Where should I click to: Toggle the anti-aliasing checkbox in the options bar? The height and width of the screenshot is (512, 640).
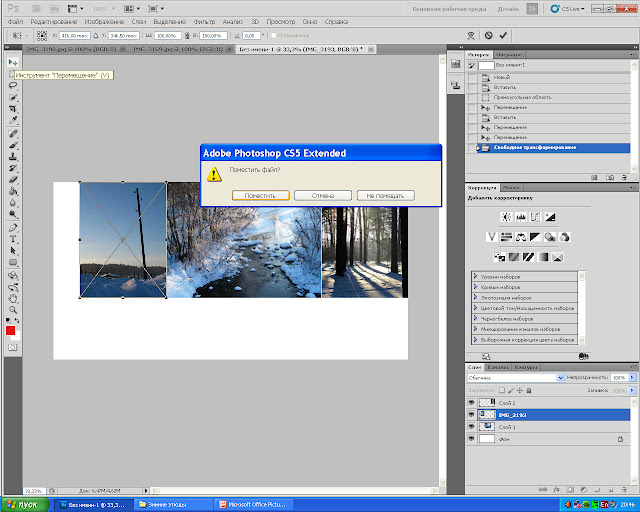pos(274,36)
